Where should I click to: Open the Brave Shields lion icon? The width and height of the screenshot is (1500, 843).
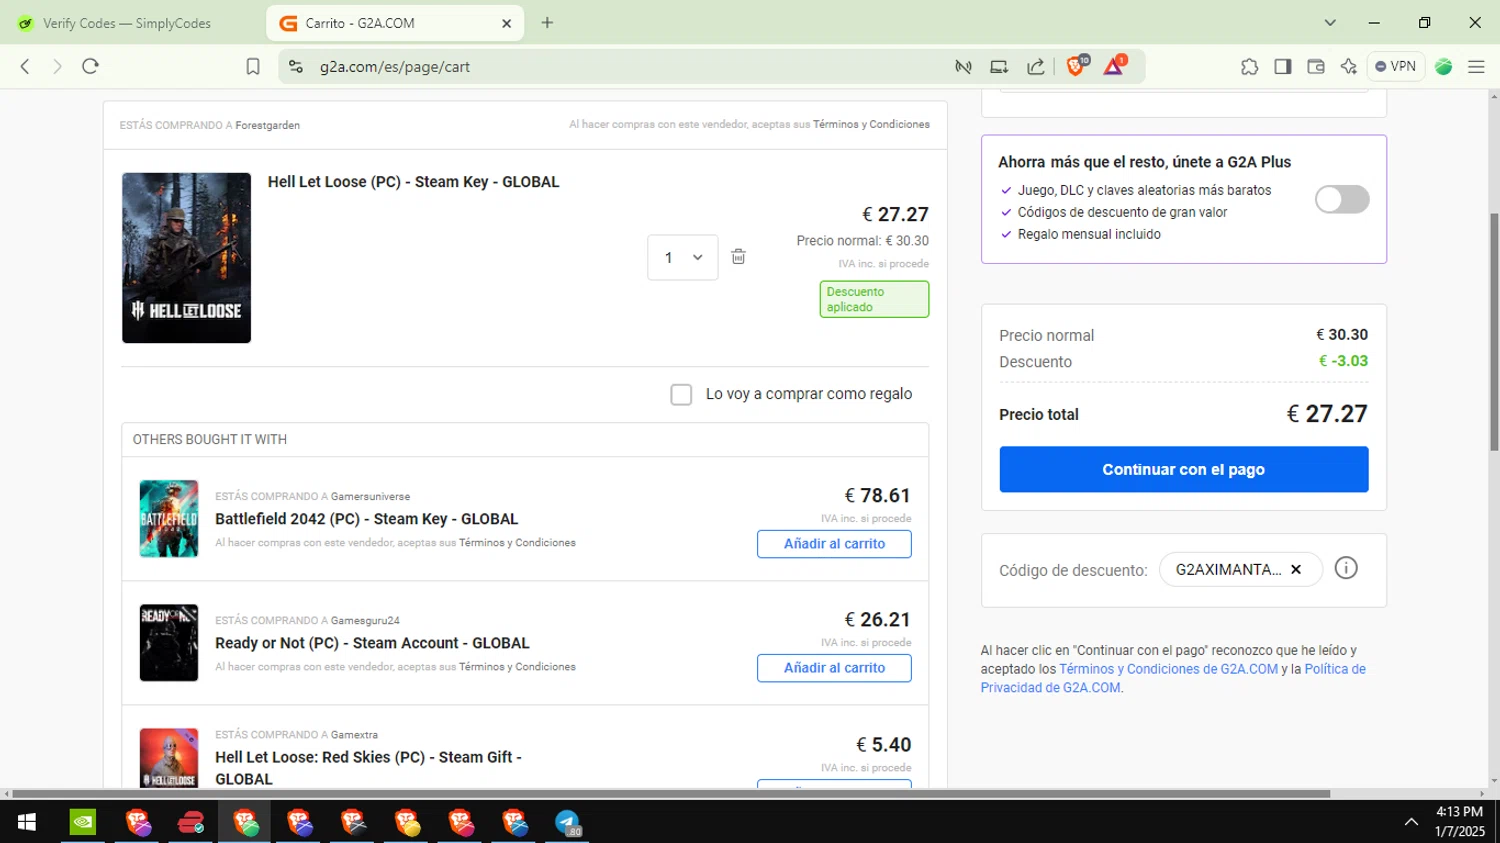[1077, 66]
